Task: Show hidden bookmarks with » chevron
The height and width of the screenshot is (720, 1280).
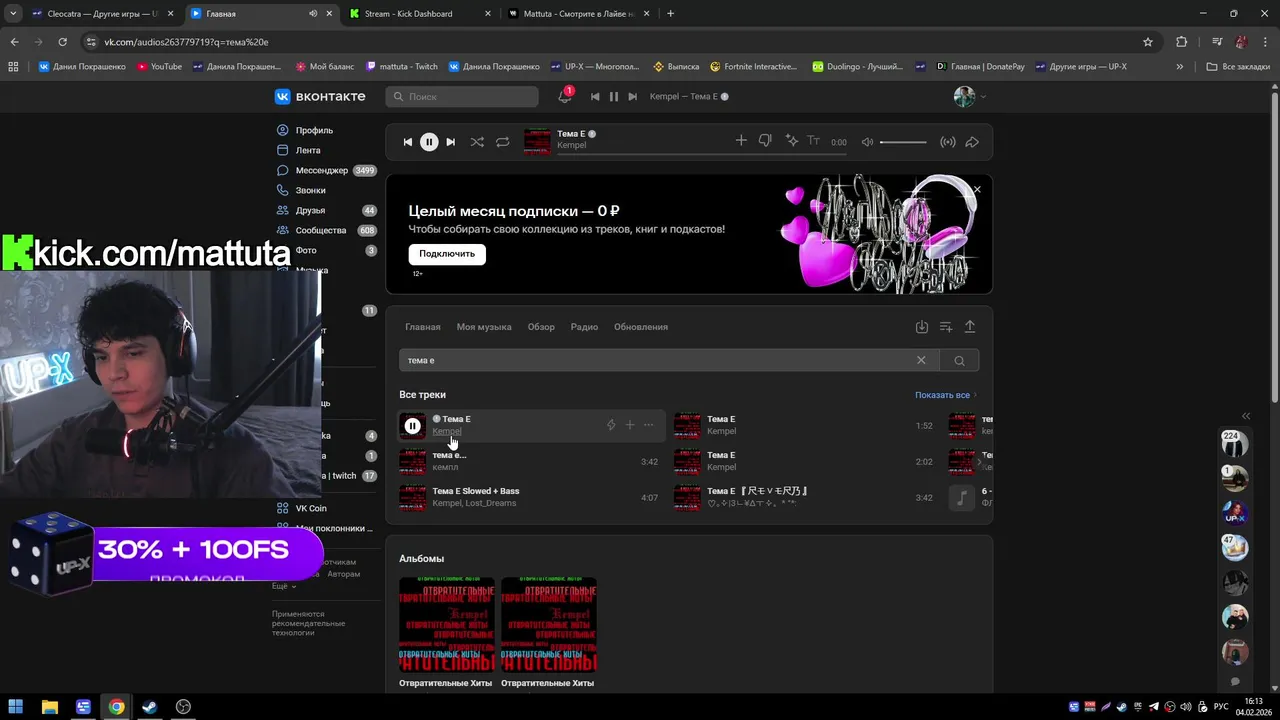Action: (x=1180, y=67)
